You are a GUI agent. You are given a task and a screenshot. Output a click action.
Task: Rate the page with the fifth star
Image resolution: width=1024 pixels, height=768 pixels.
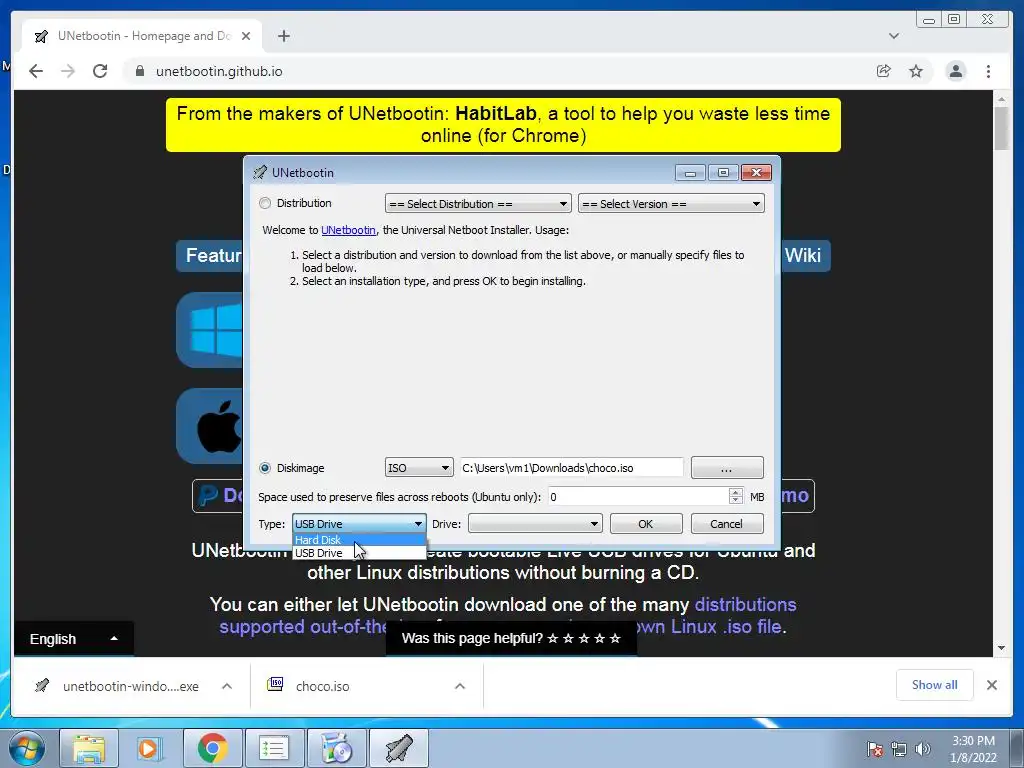point(615,638)
